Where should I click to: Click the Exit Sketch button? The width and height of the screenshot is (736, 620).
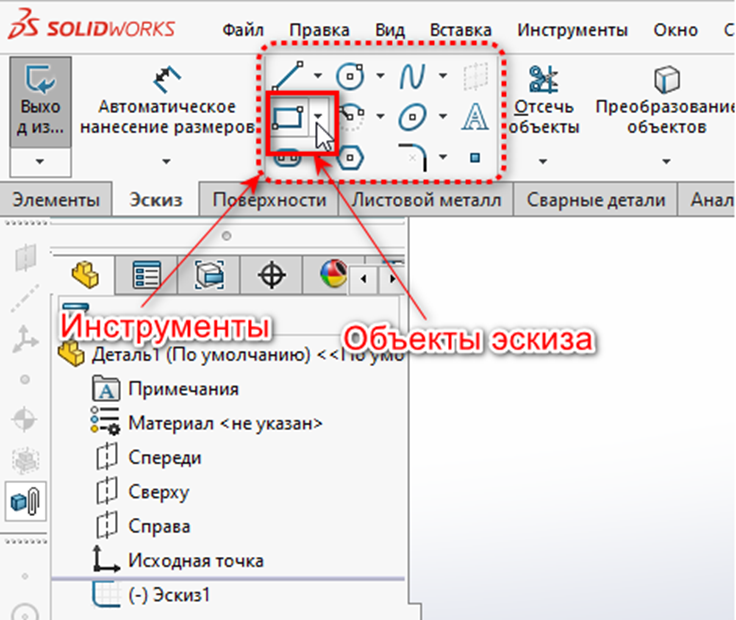[40, 101]
